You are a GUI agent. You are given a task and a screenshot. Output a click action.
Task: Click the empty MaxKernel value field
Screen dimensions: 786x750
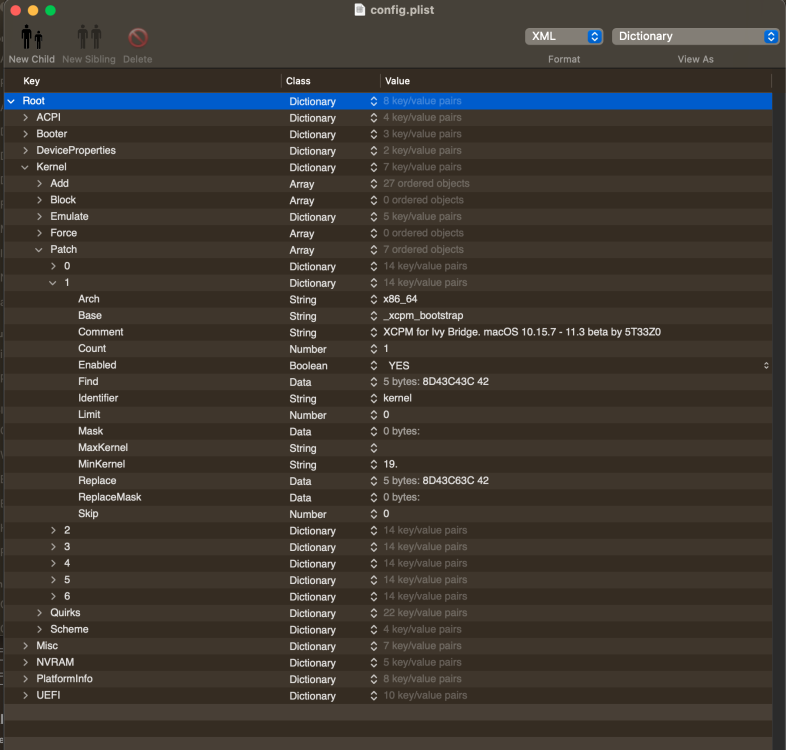tap(576, 448)
